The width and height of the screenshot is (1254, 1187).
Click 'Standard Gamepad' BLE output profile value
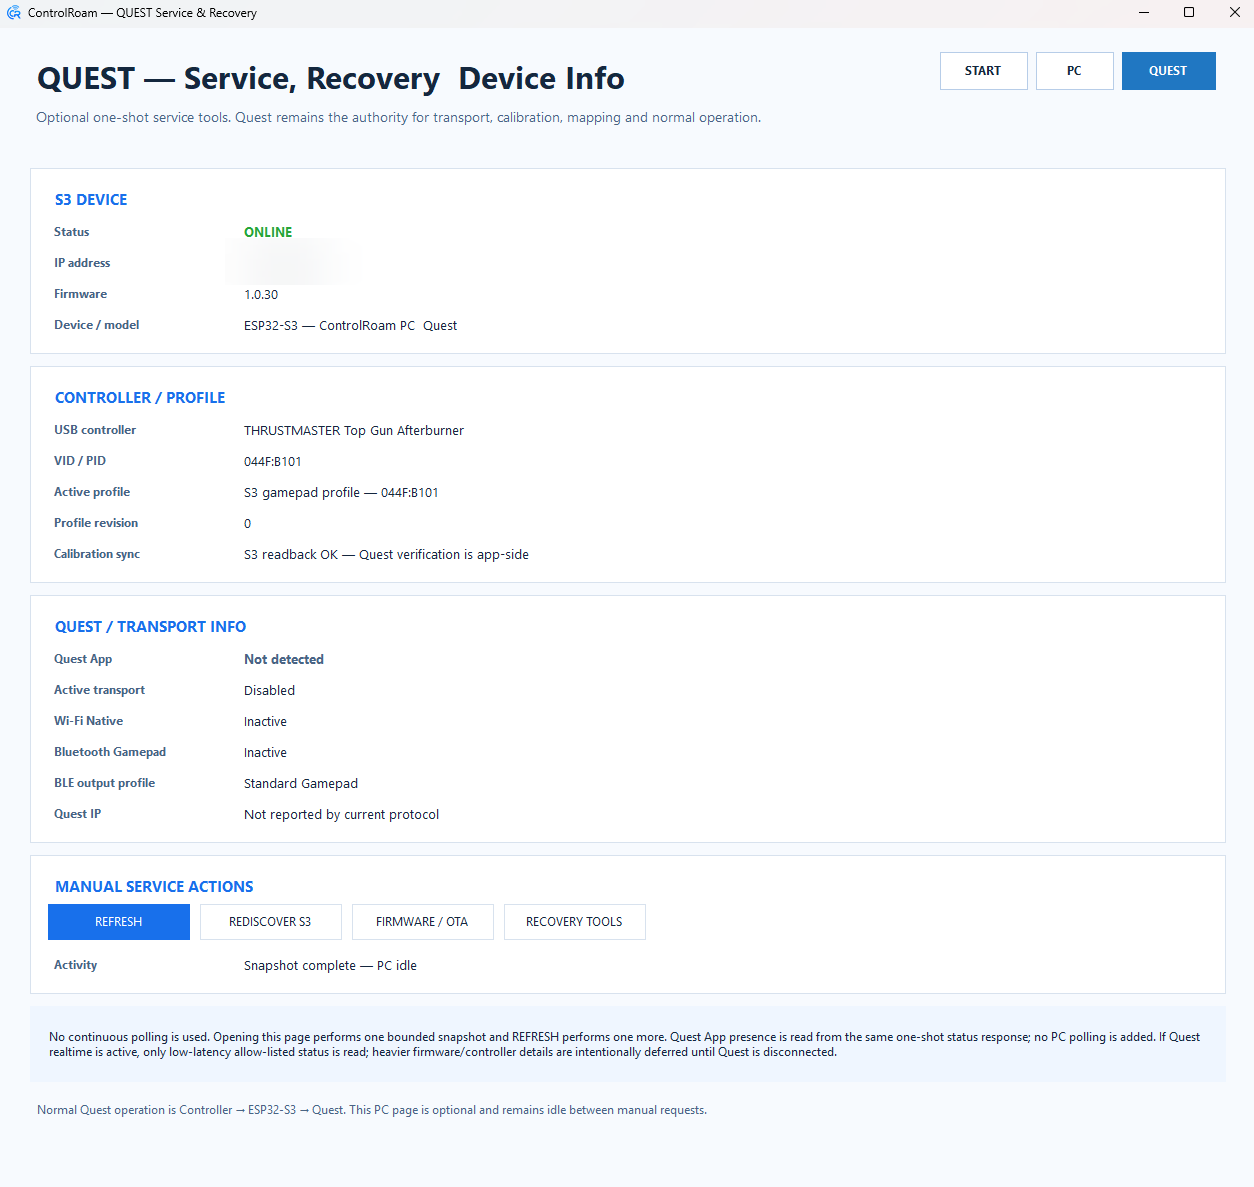click(x=301, y=784)
